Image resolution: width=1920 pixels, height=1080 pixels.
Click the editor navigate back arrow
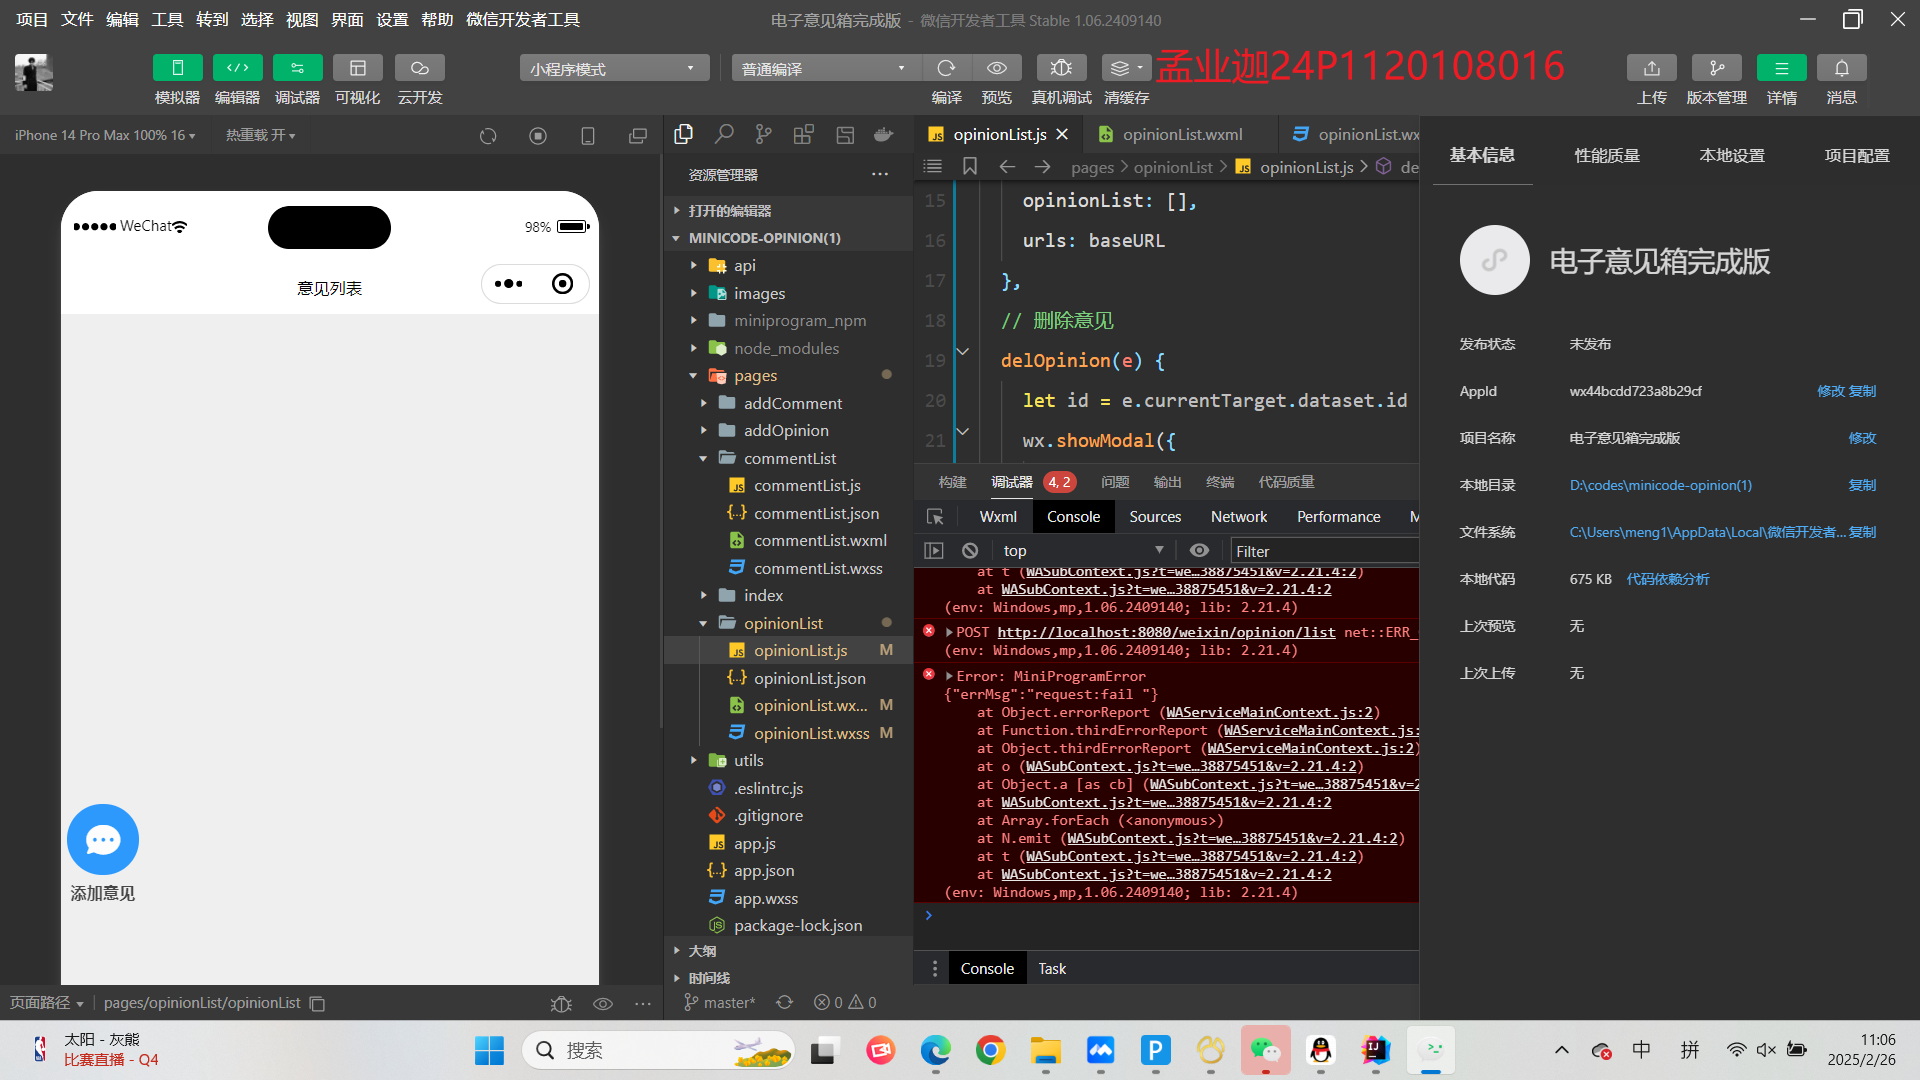click(1007, 166)
